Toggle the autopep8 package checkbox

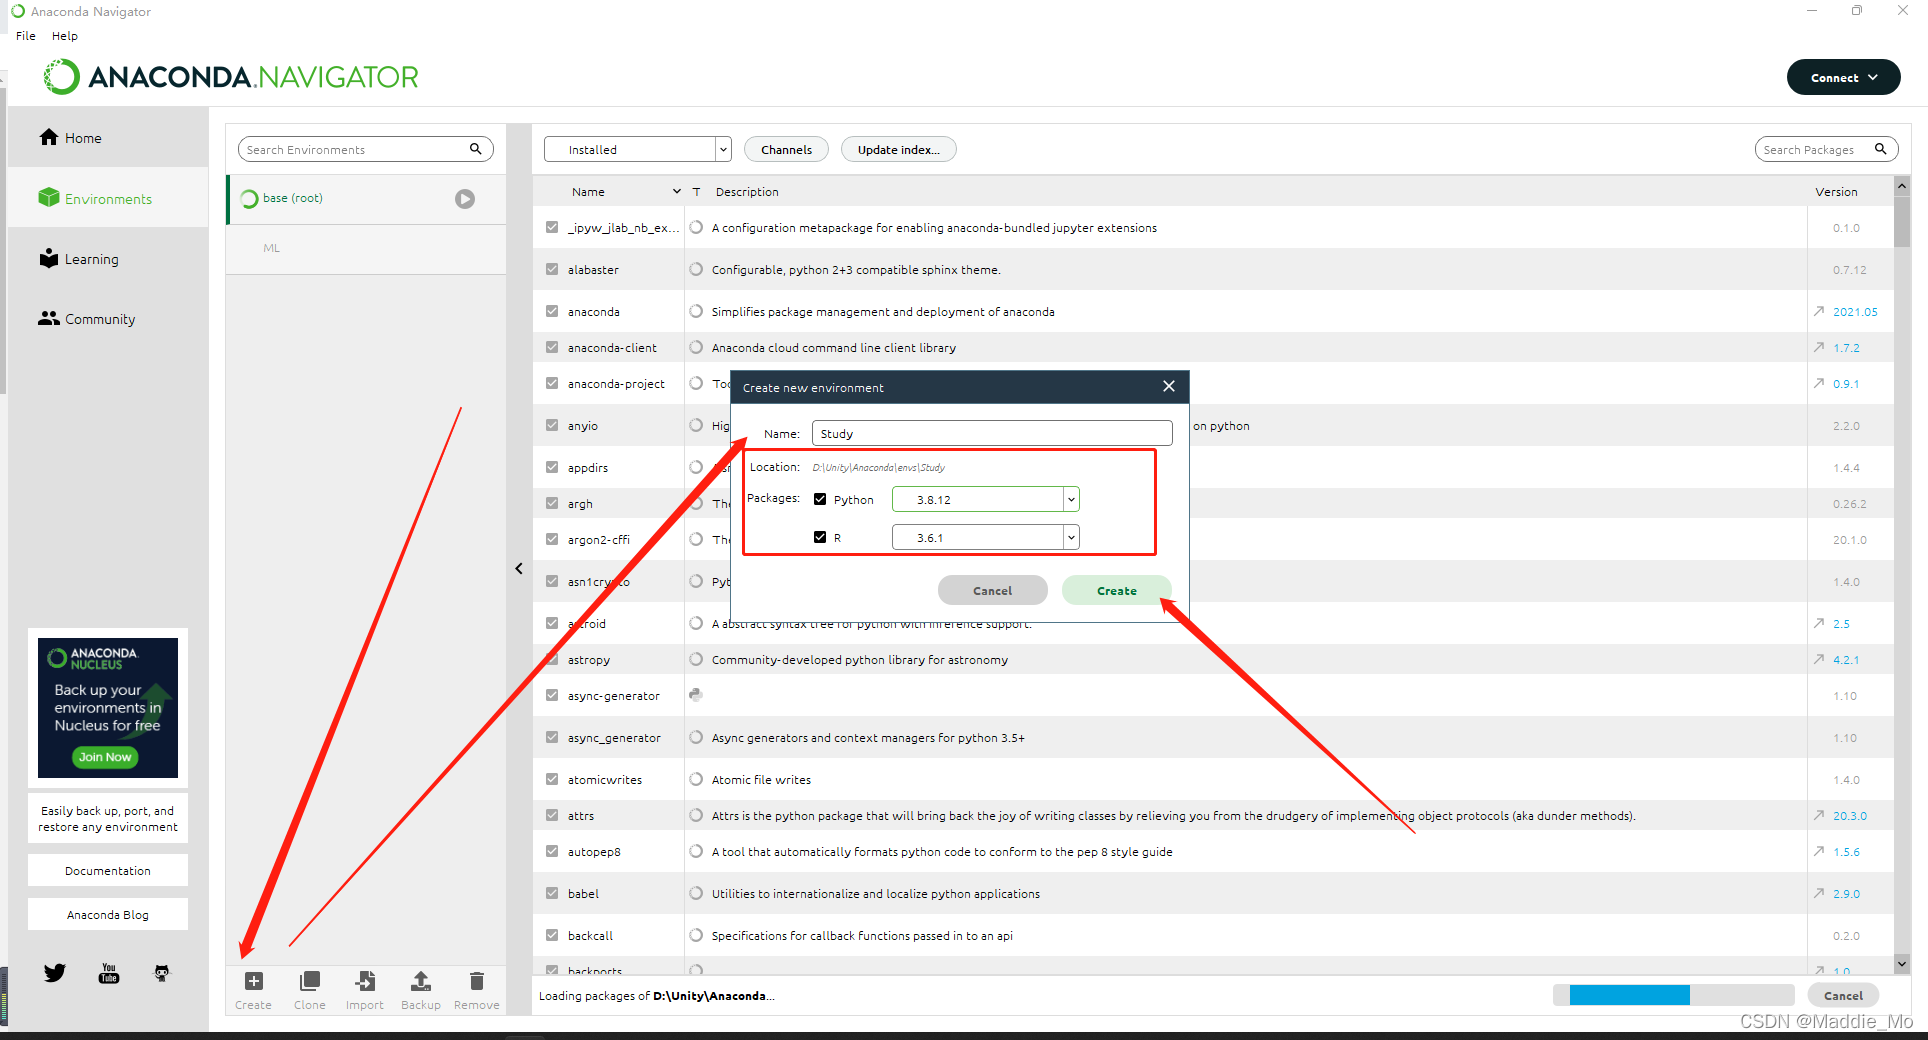[552, 851]
